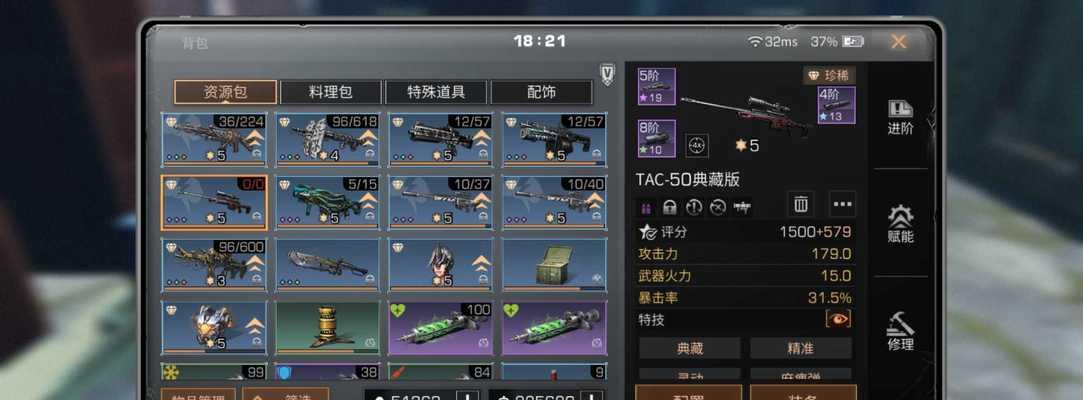Open the 赋能 empower panel
This screenshot has width=1083, height=400.
pyautogui.click(x=900, y=224)
